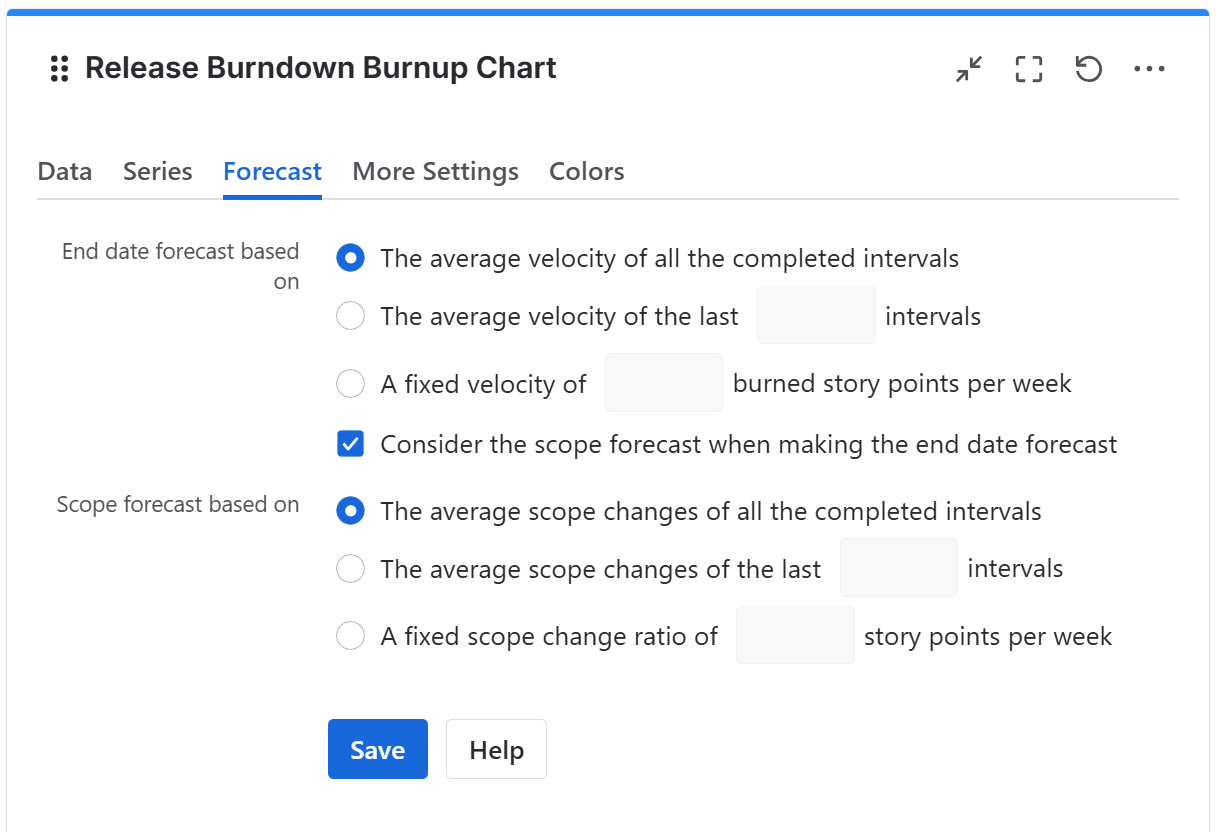1216x832 pixels.
Task: Disable considering scope forecast for end date
Action: click(x=350, y=443)
